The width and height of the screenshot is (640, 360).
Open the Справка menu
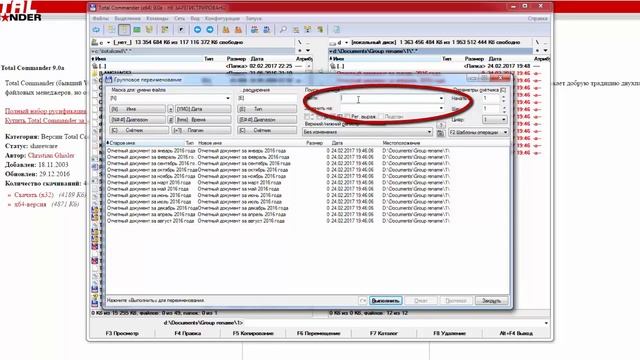click(x=537, y=18)
